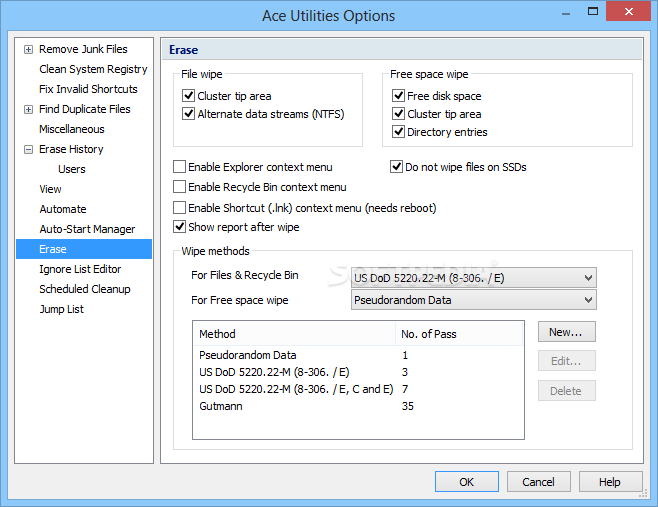Enable Shortcut (.lnk) context menu option
This screenshot has width=658, height=507.
pyautogui.click(x=180, y=207)
